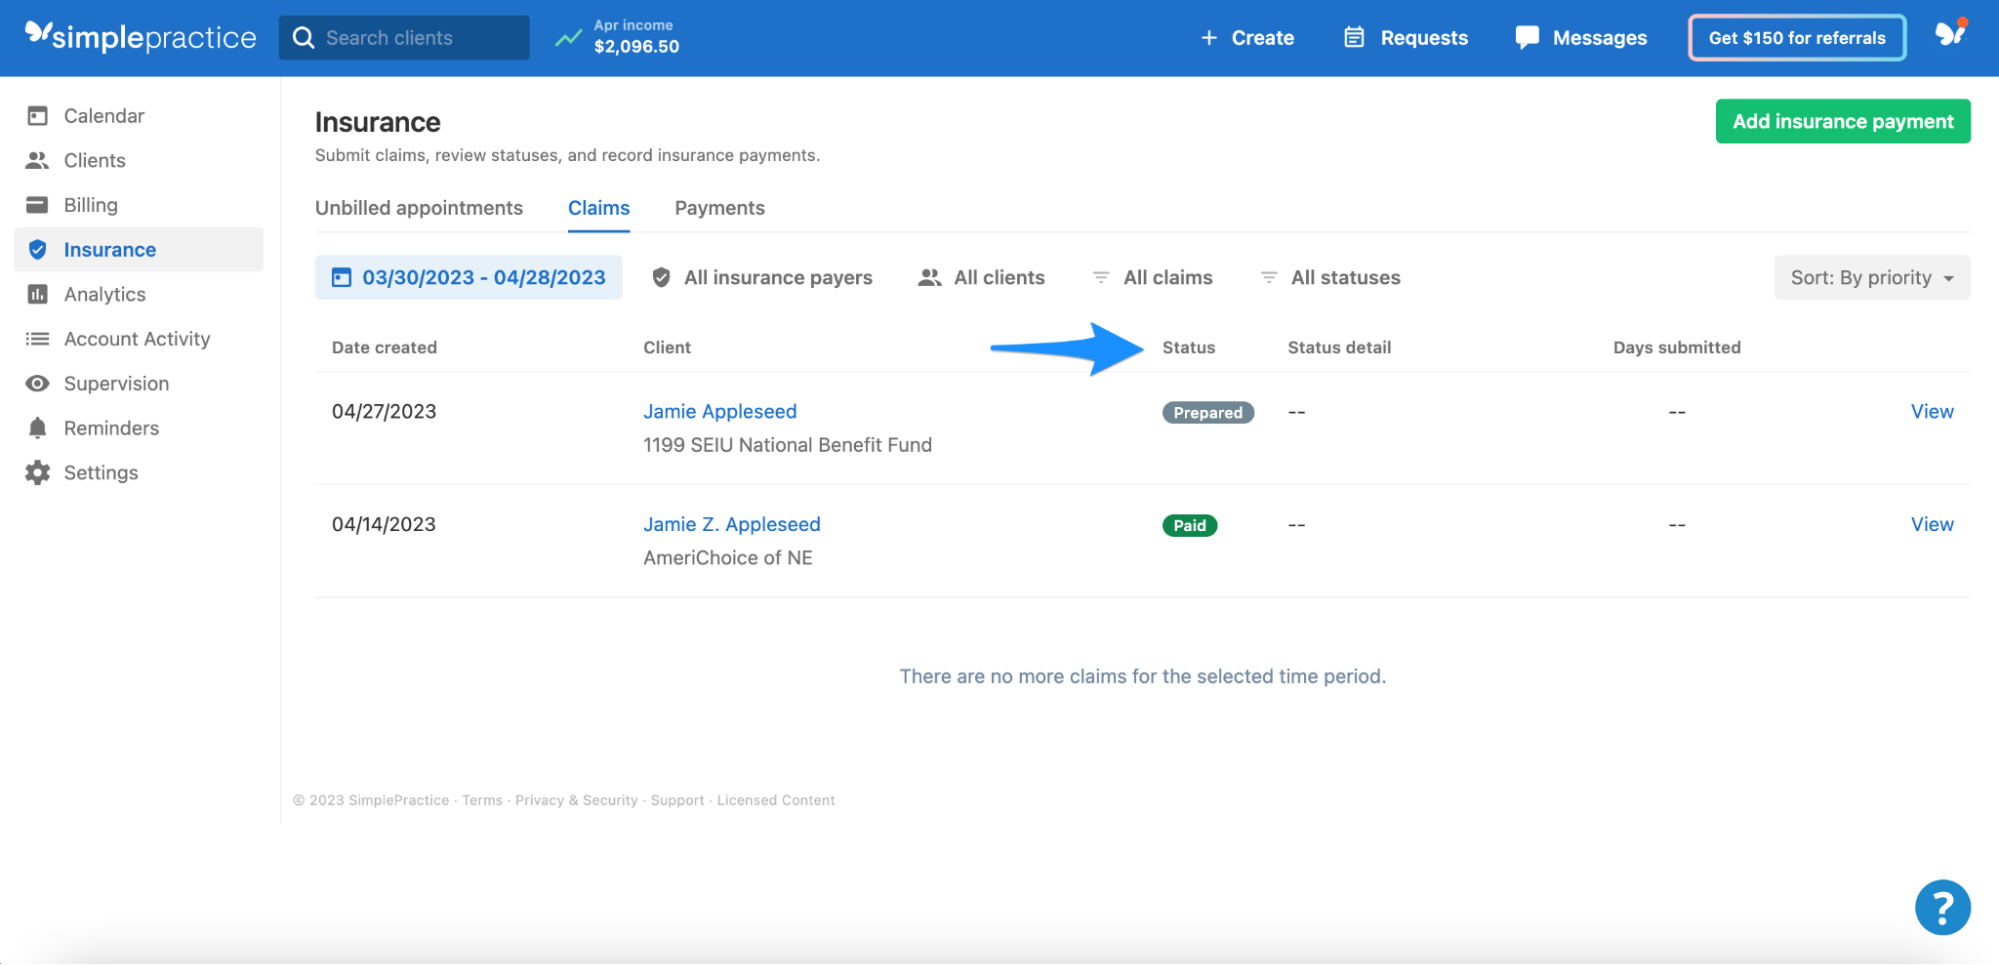Click the Licensed Content footer link

(776, 801)
